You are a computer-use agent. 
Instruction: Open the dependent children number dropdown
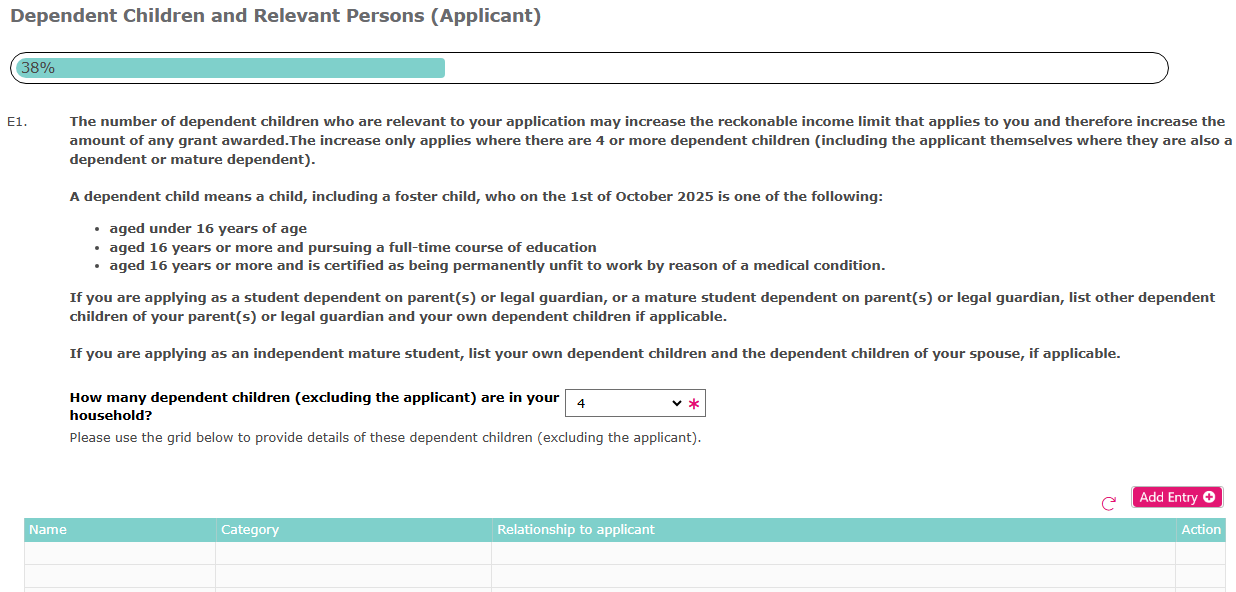tap(635, 402)
